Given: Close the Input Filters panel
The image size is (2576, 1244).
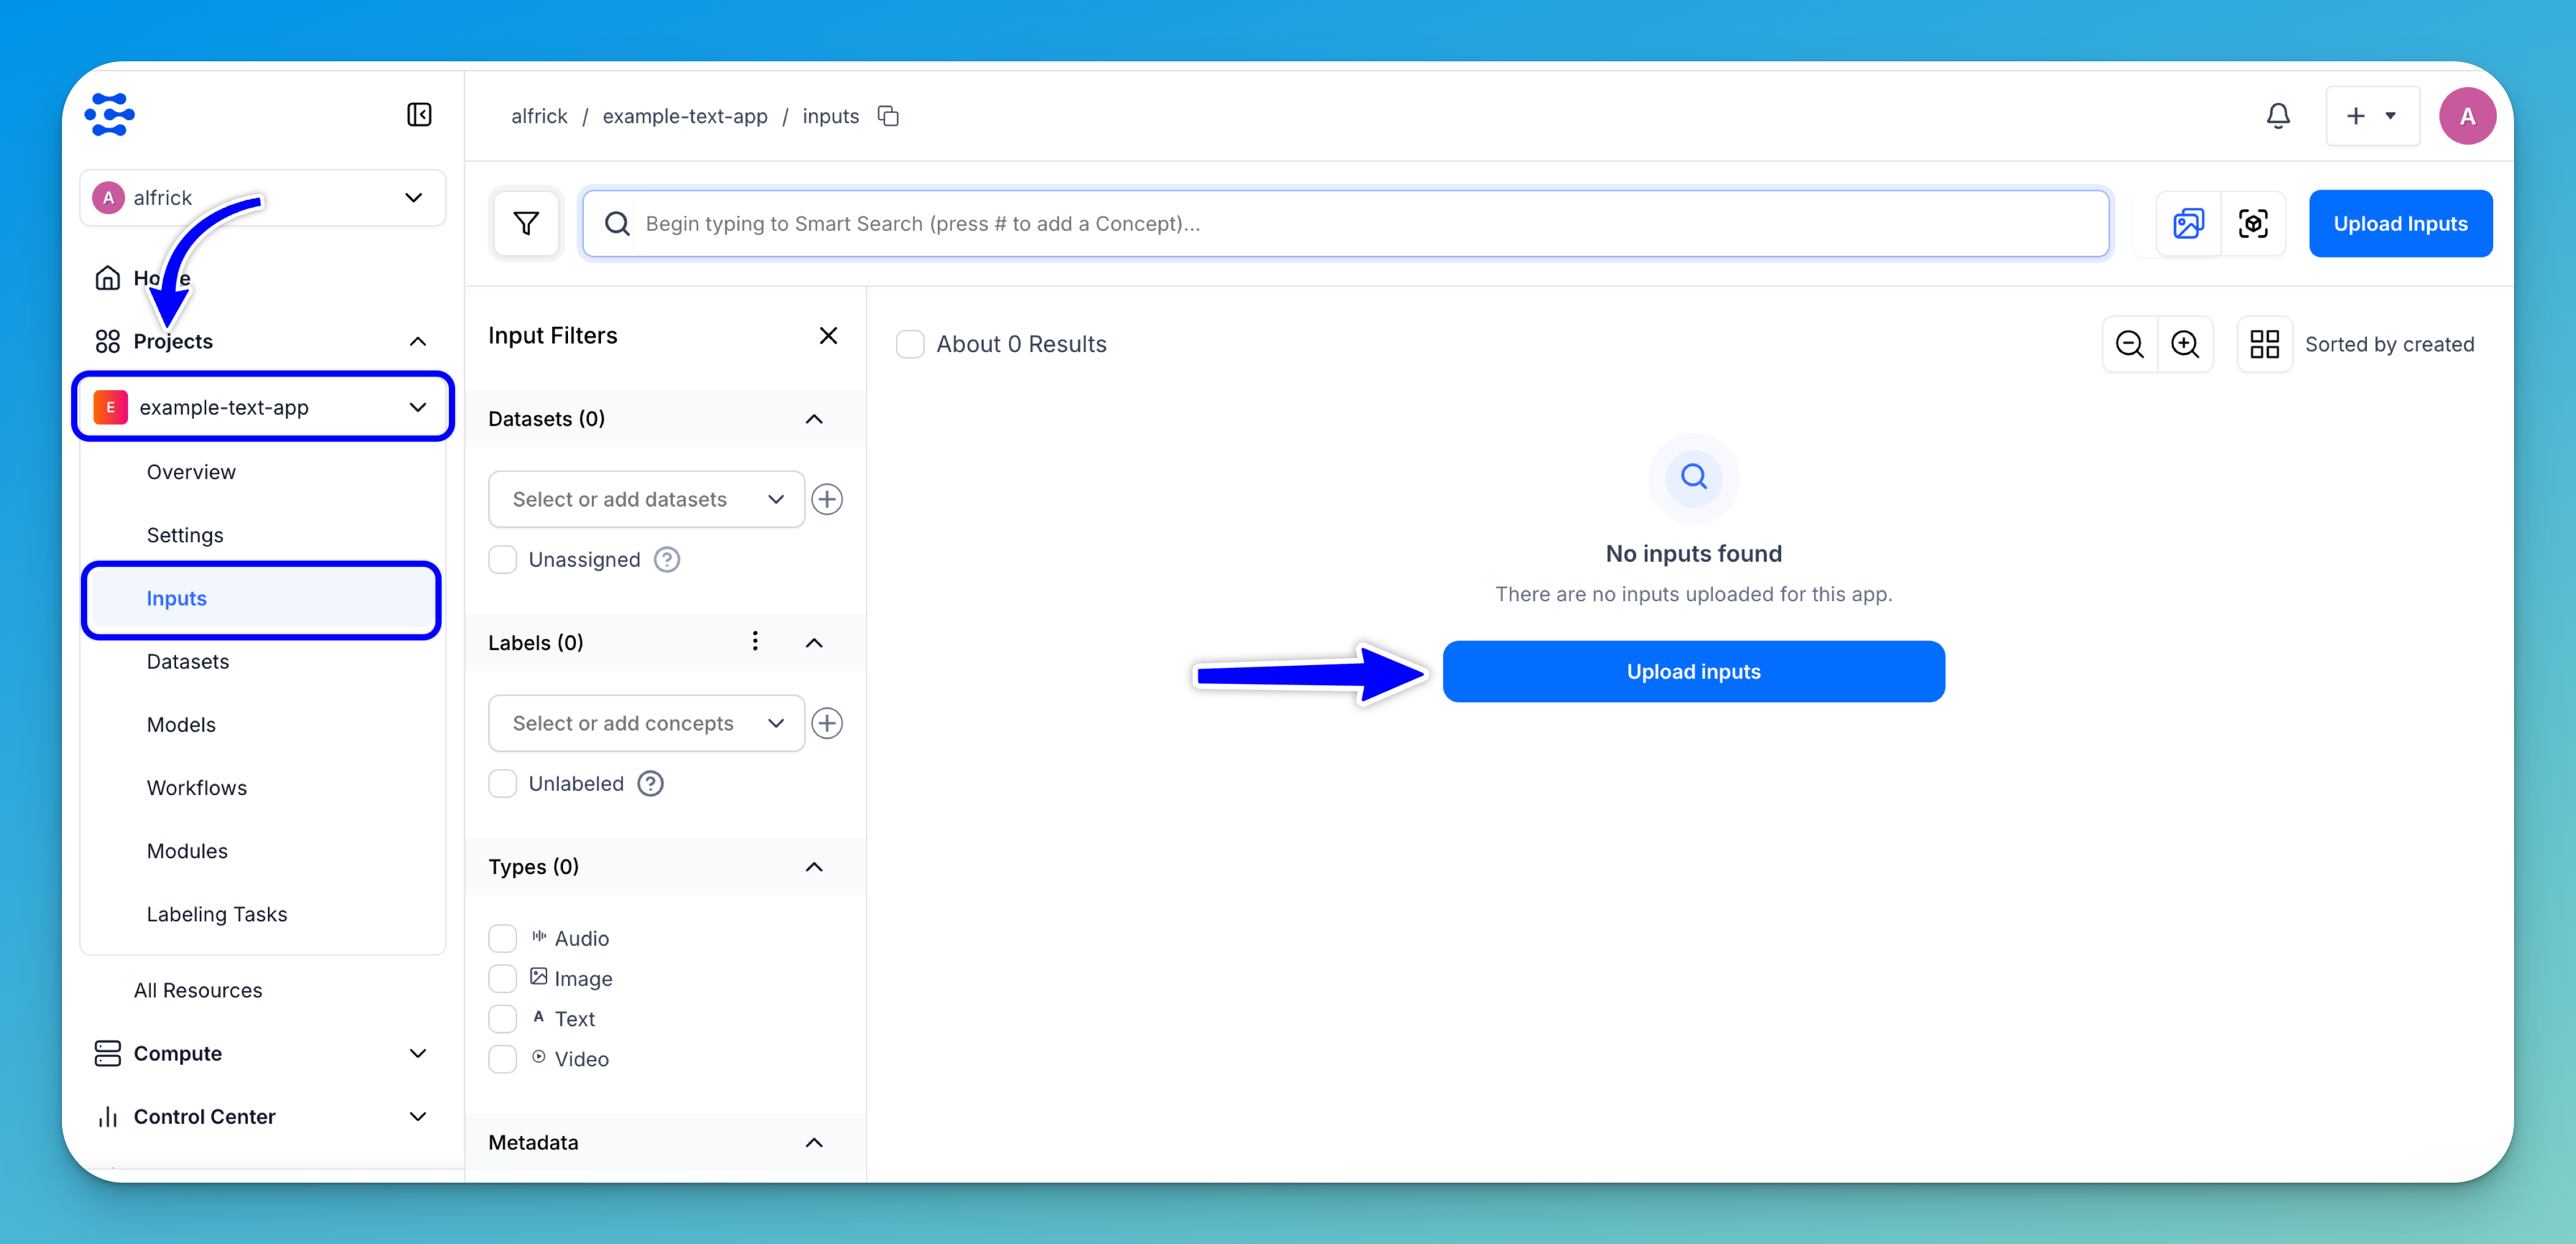Looking at the screenshot, I should click(828, 336).
